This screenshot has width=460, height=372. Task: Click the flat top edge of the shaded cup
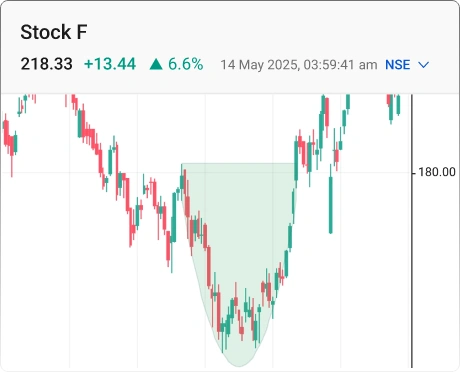pyautogui.click(x=238, y=163)
